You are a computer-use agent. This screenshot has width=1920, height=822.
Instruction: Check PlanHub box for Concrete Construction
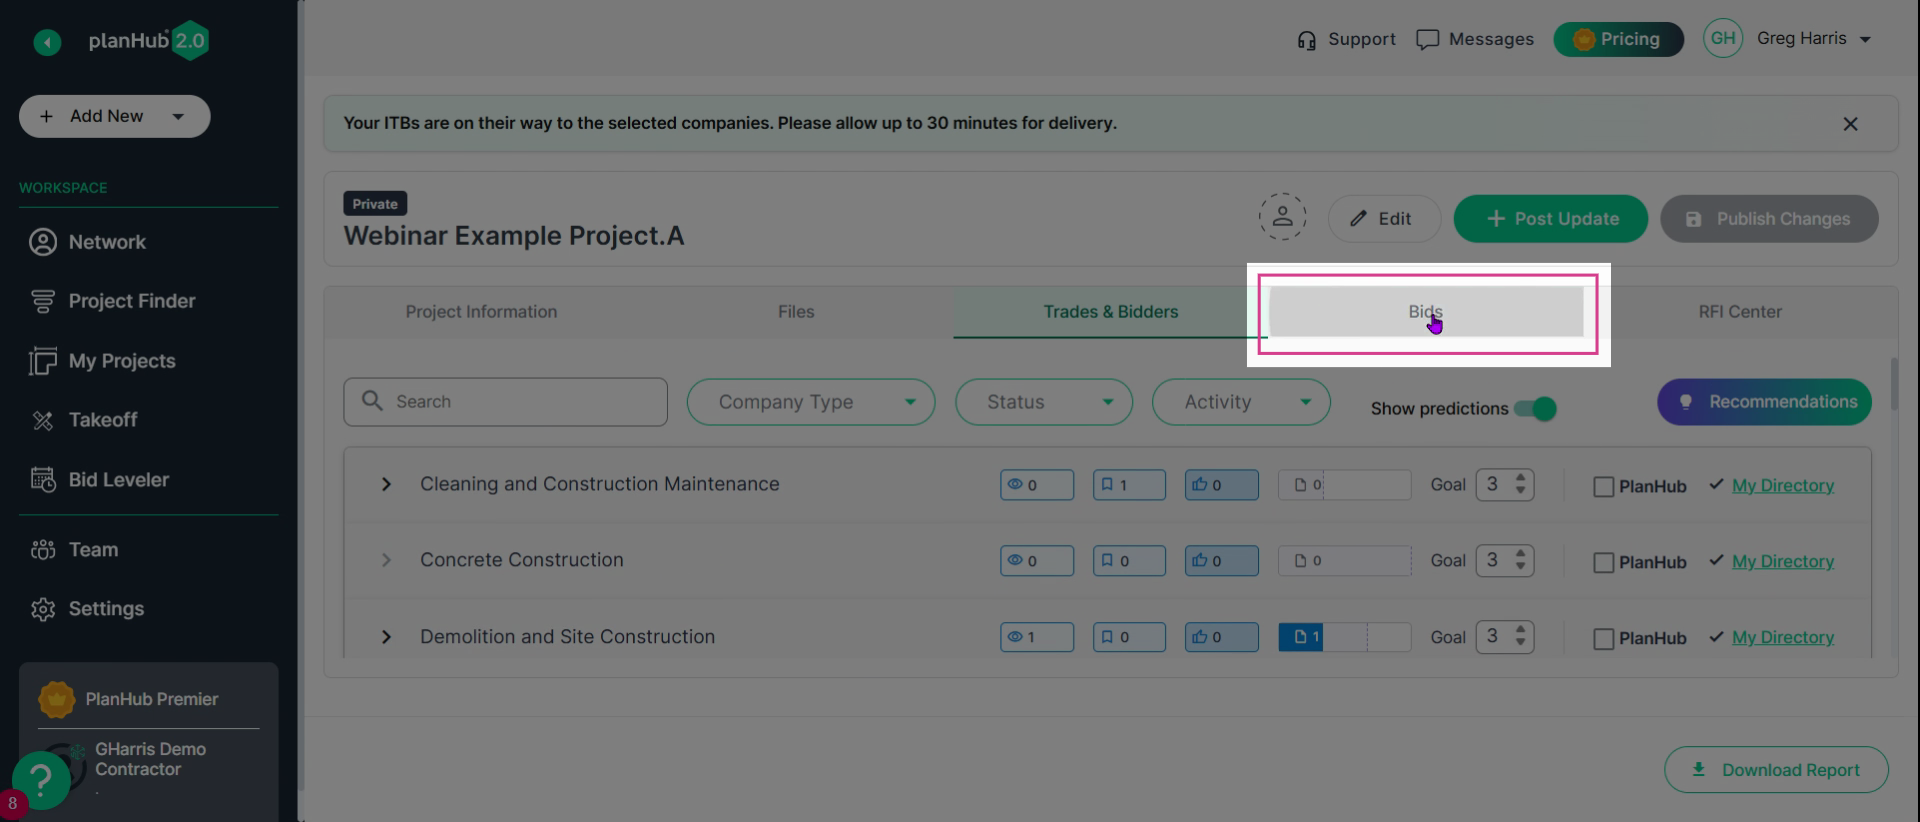tap(1603, 563)
